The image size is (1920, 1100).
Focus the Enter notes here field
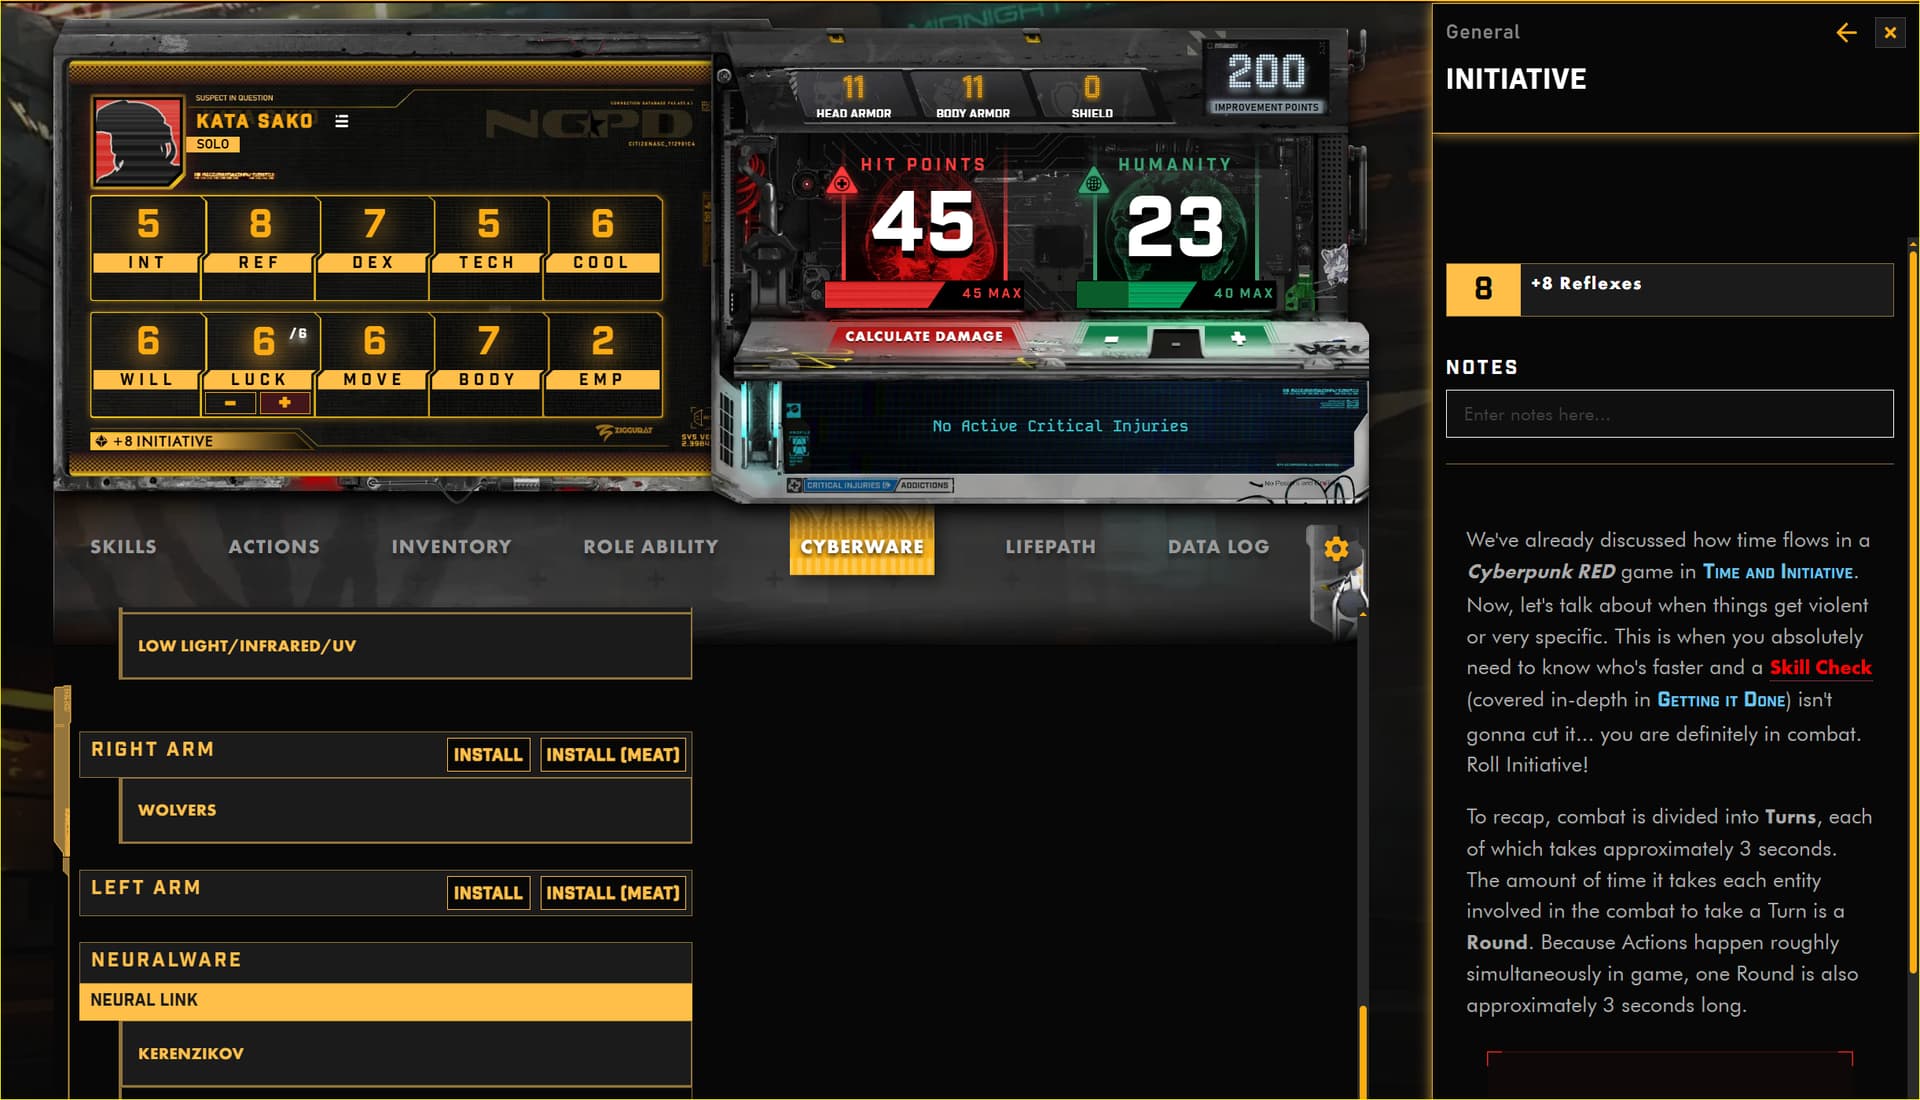(x=1669, y=414)
